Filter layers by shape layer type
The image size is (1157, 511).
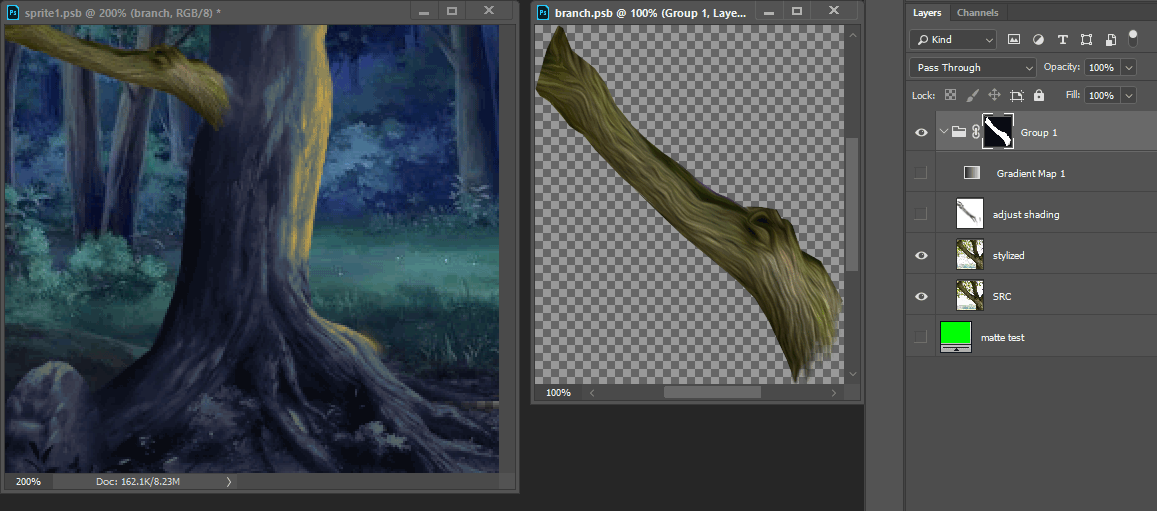[1086, 40]
